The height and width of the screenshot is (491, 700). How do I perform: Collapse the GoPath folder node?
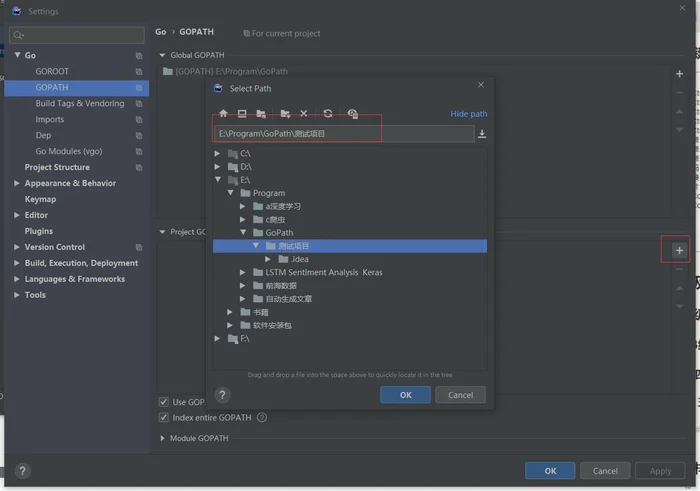coord(243,233)
